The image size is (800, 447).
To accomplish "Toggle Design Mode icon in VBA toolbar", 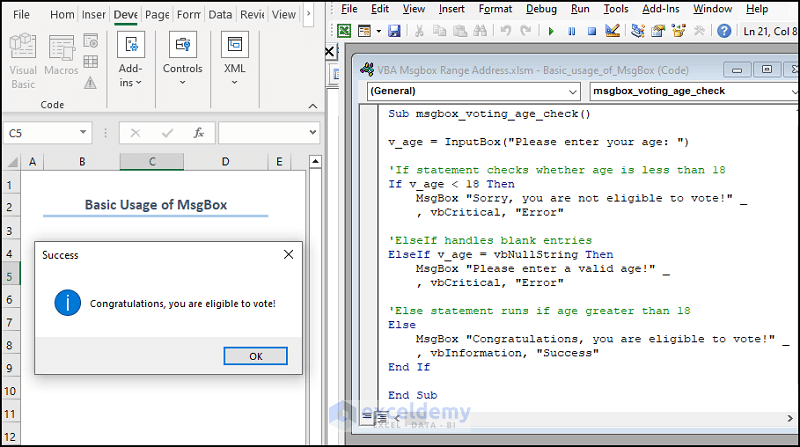I will click(612, 31).
